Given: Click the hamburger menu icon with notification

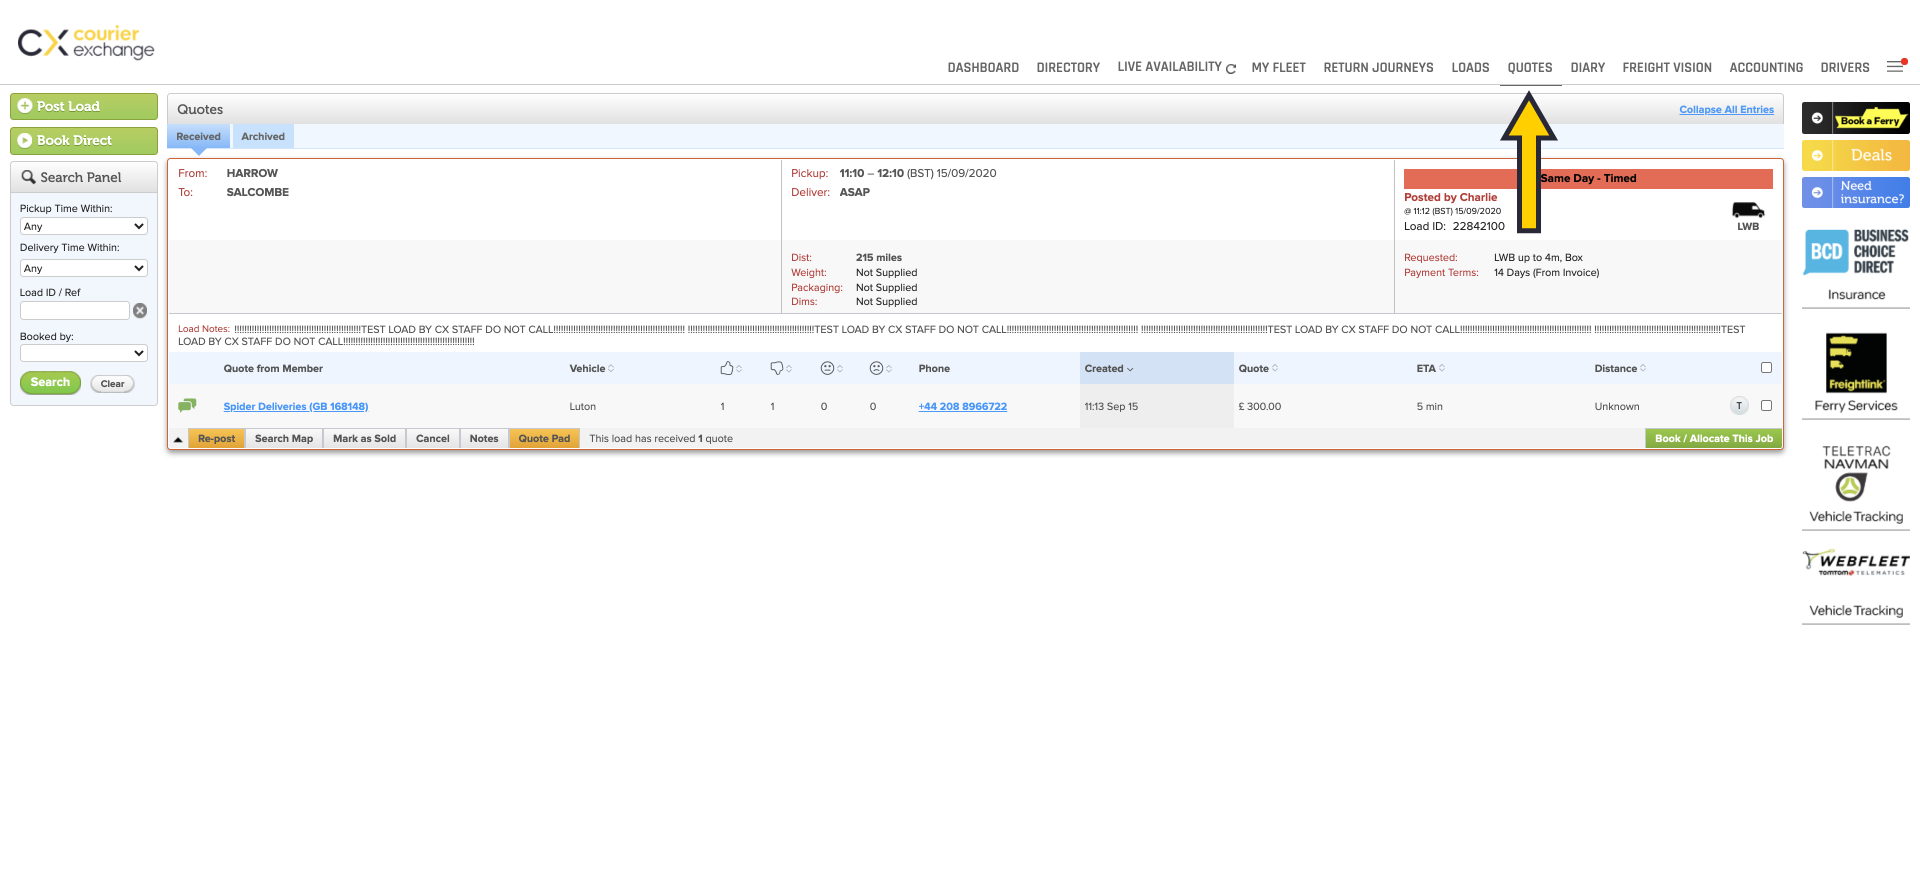Looking at the screenshot, I should click(1895, 67).
